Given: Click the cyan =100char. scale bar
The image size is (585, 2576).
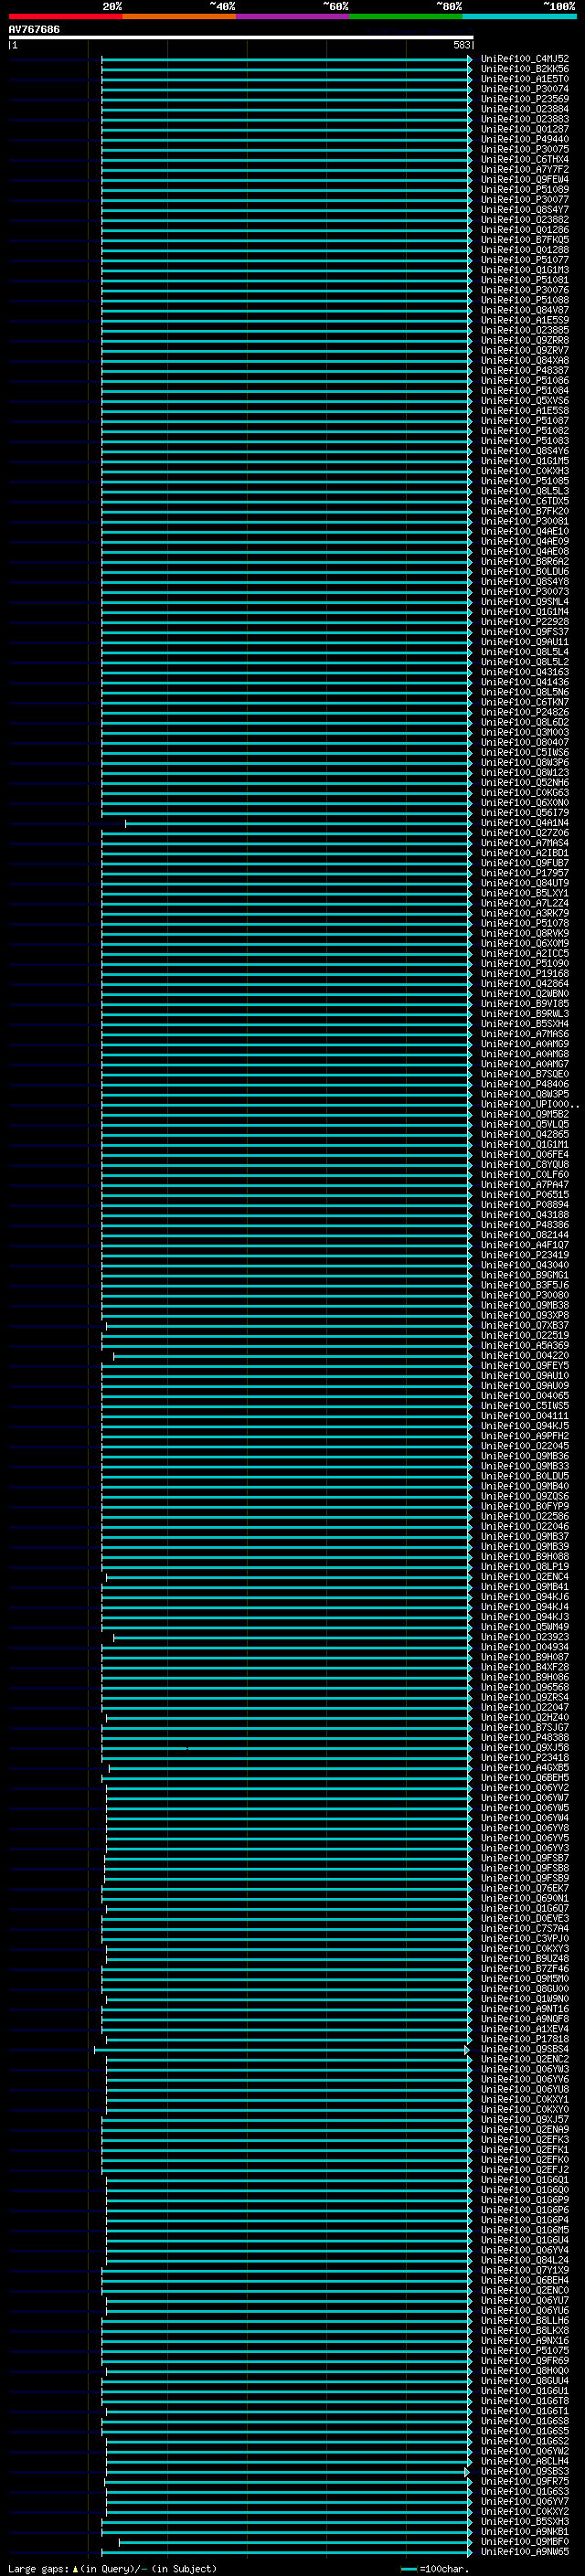Looking at the screenshot, I should [x=408, y=2569].
